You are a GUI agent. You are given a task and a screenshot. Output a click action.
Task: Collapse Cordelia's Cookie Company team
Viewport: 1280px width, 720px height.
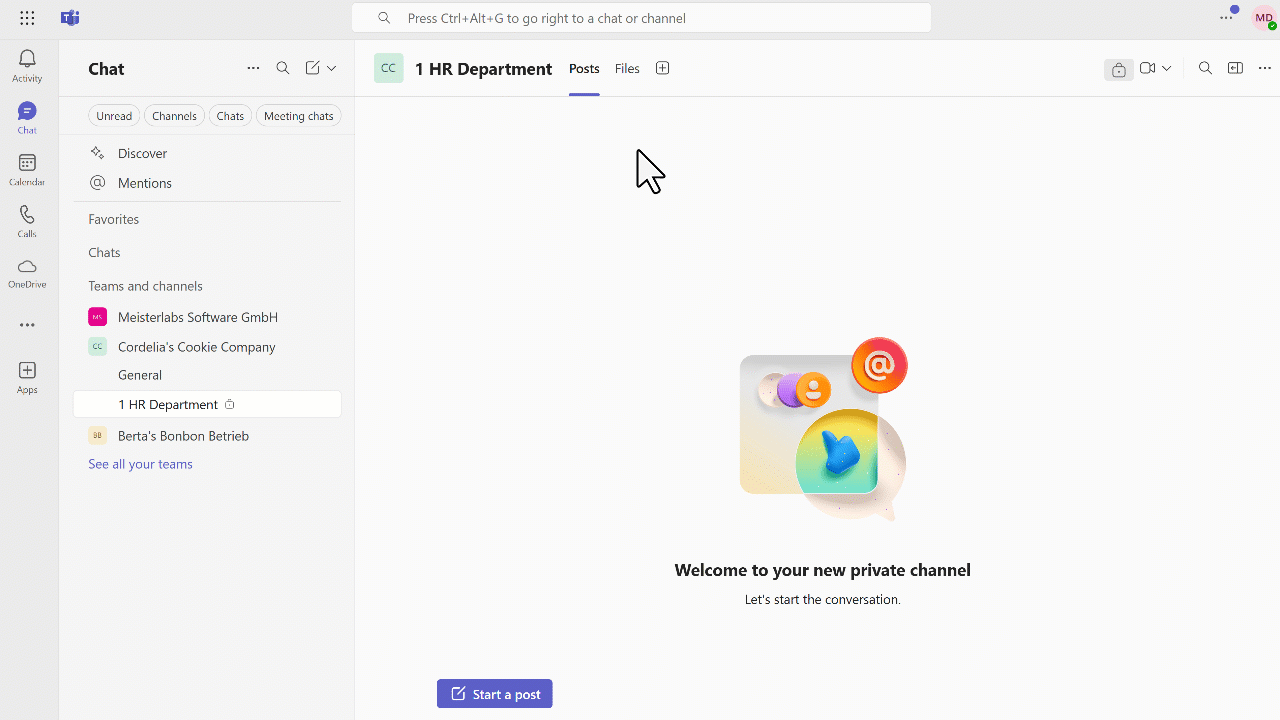coord(208,347)
